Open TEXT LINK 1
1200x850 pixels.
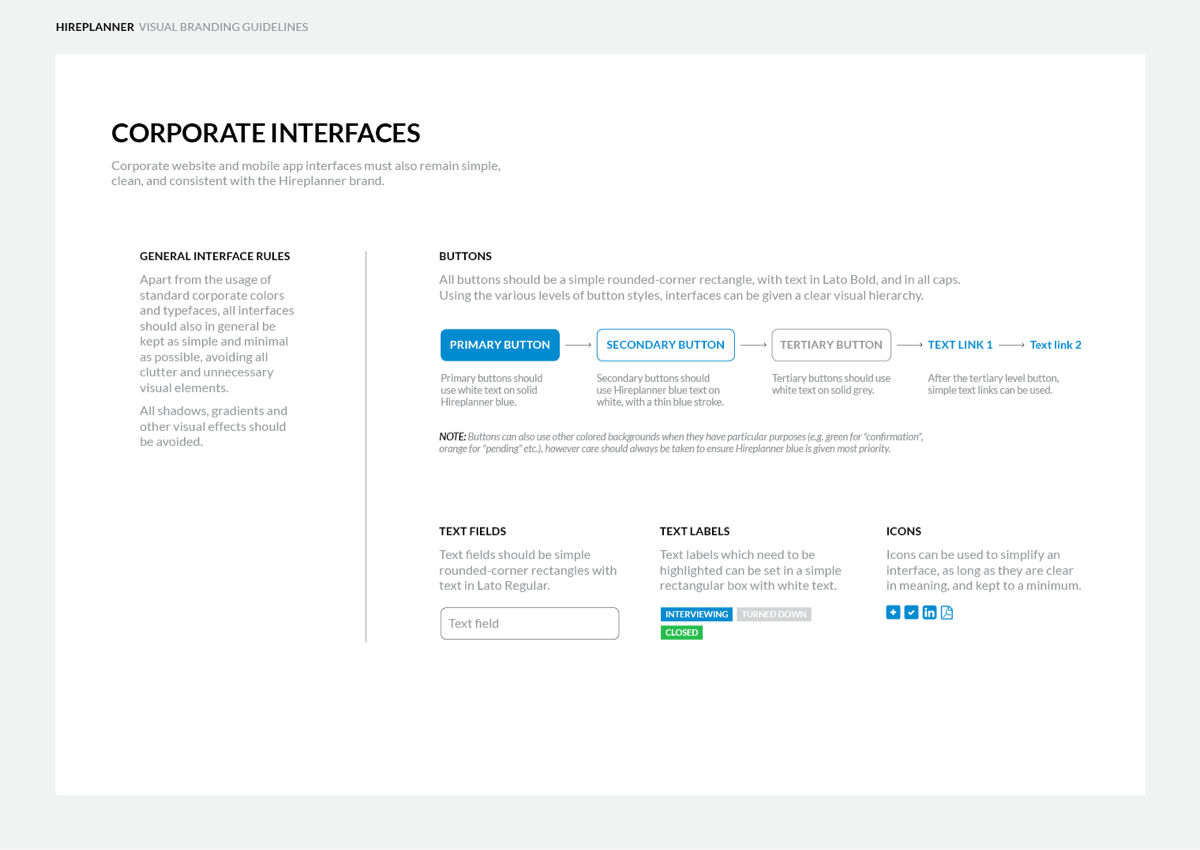(960, 344)
